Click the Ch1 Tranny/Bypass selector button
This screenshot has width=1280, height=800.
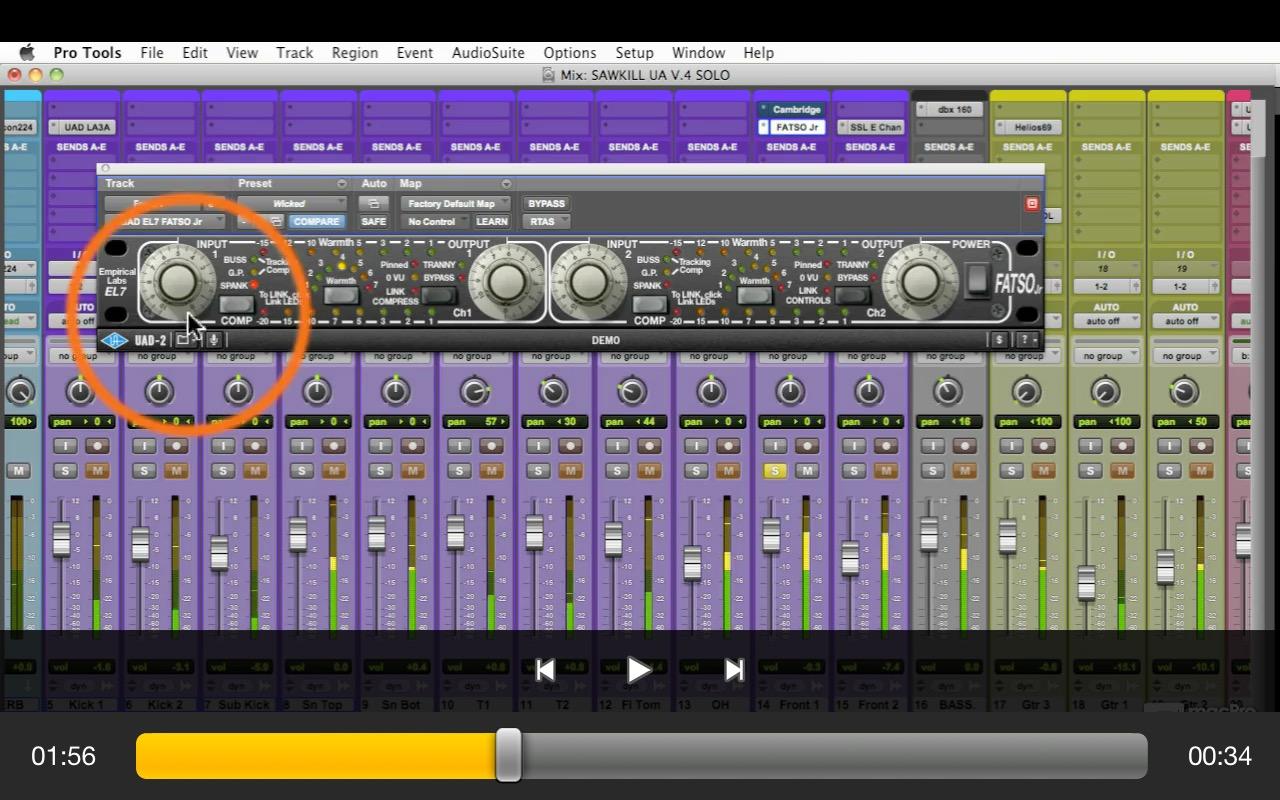pos(438,295)
